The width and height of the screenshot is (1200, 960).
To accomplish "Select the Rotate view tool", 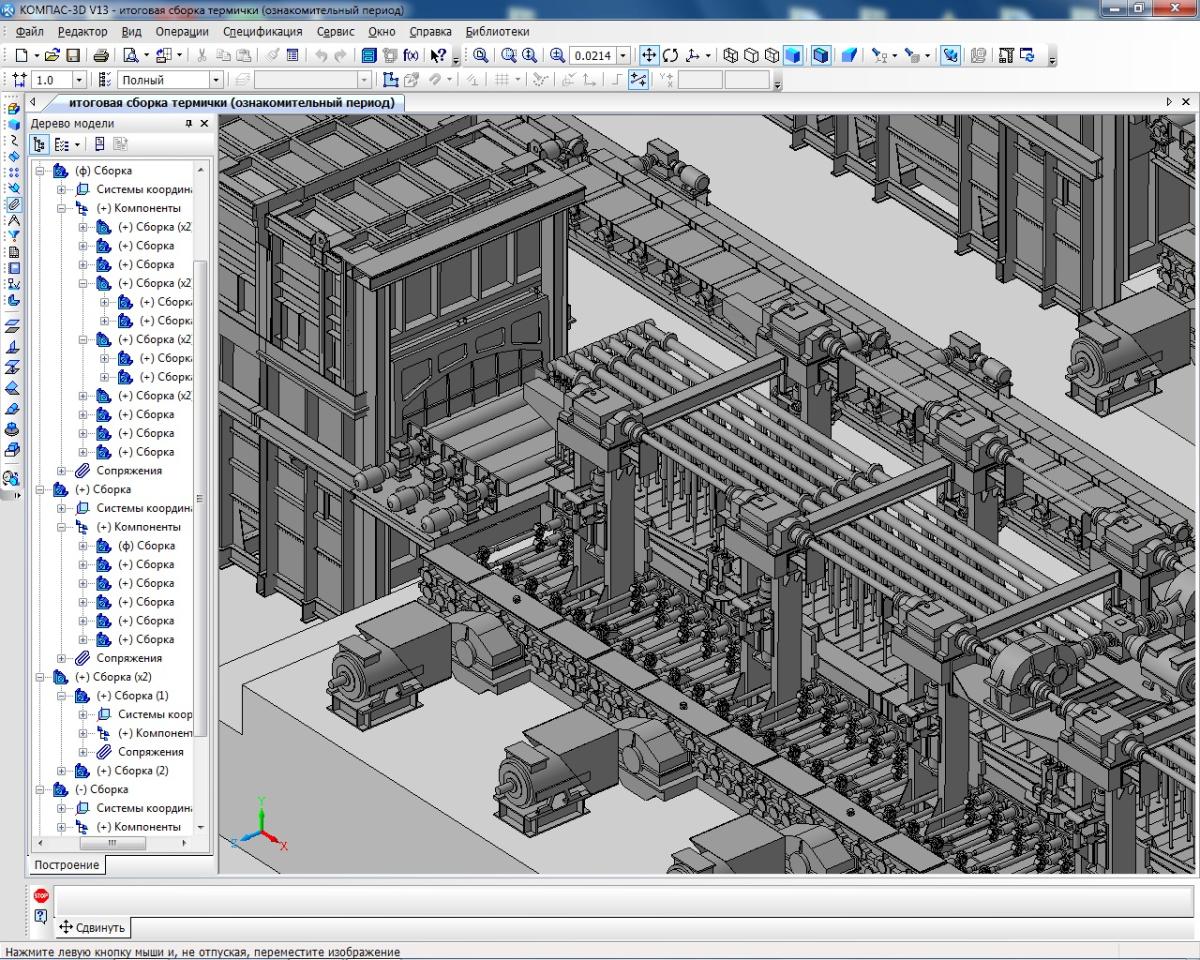I will 670,56.
